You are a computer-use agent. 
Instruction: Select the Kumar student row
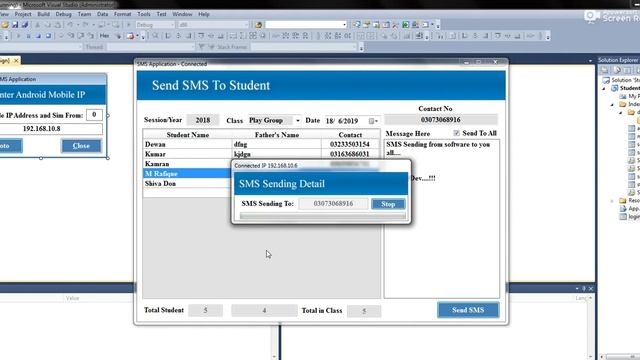[x=261, y=154]
